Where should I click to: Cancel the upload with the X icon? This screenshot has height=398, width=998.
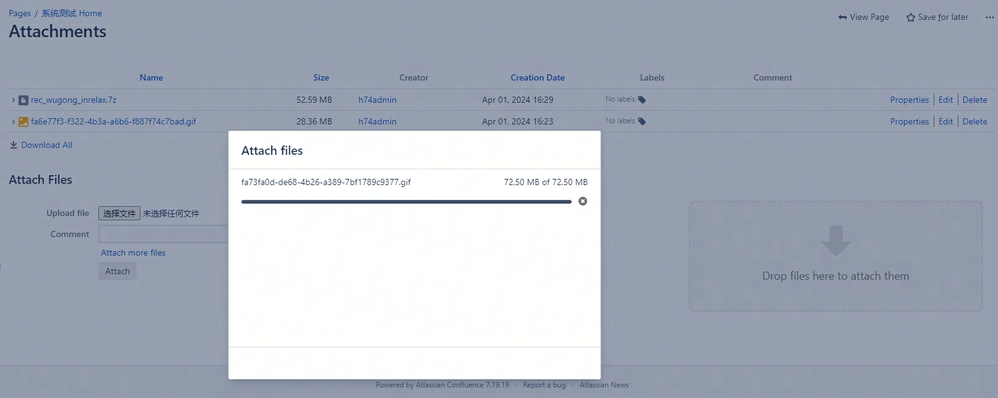(582, 201)
